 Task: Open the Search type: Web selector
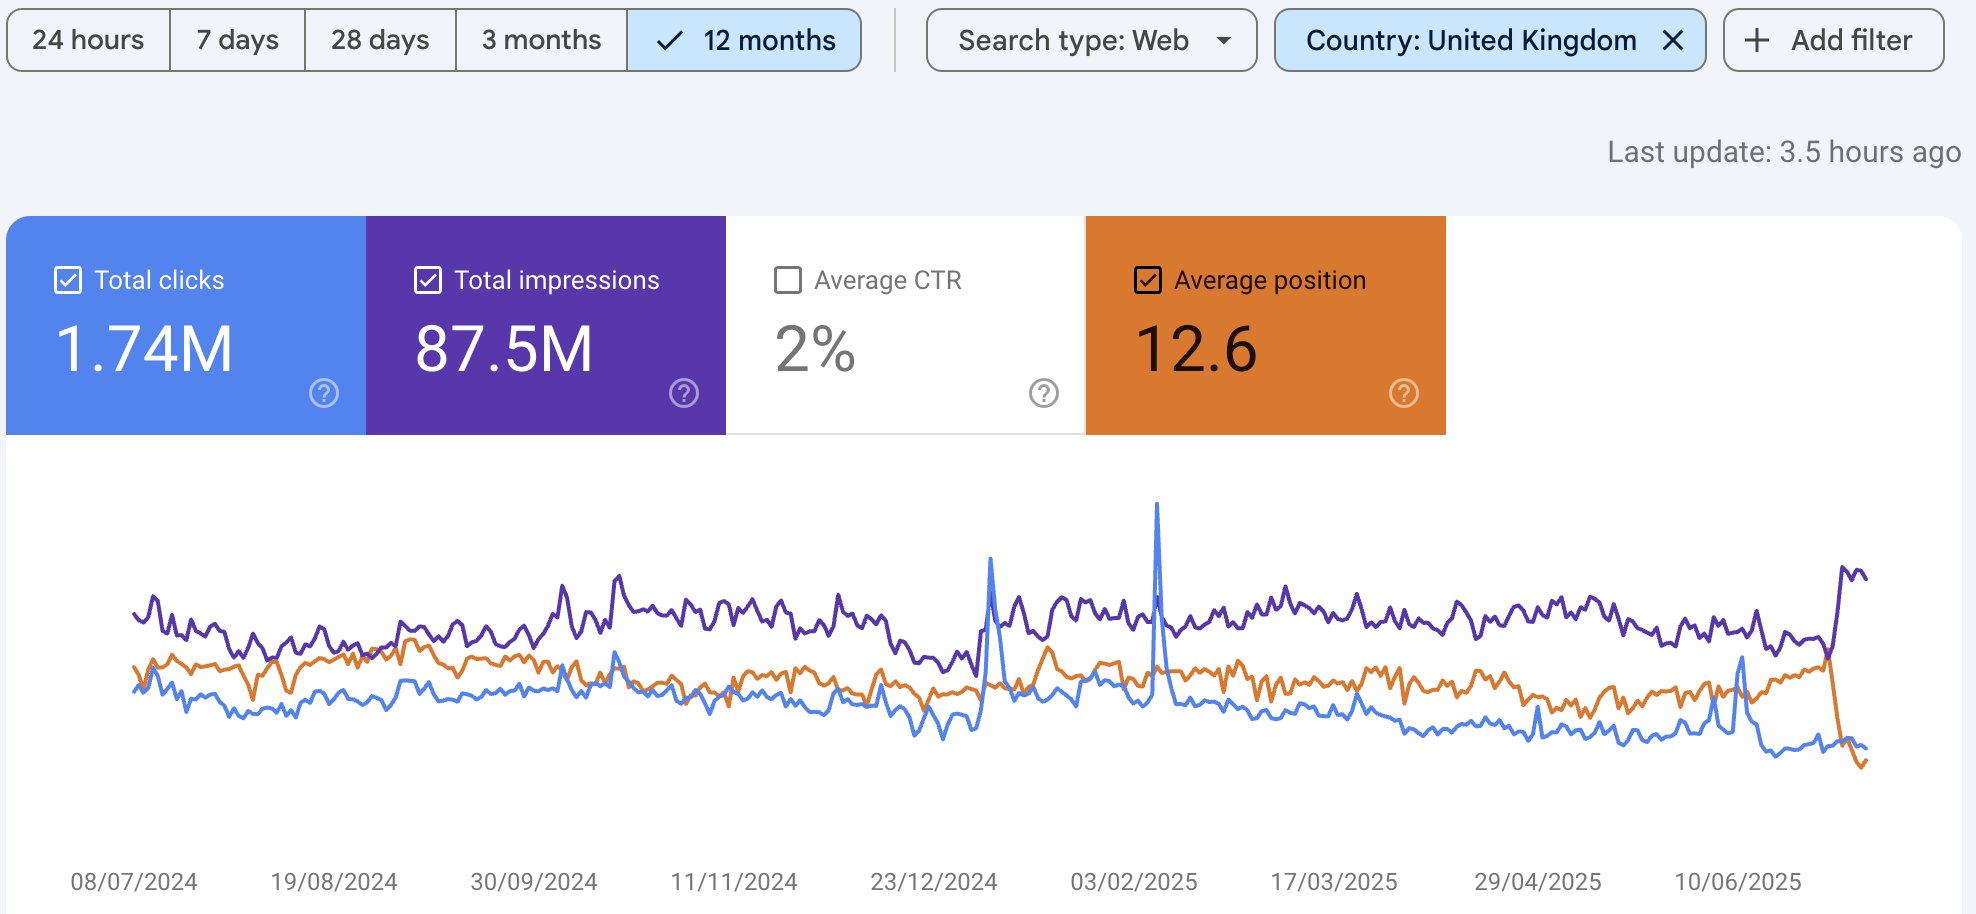point(1092,40)
